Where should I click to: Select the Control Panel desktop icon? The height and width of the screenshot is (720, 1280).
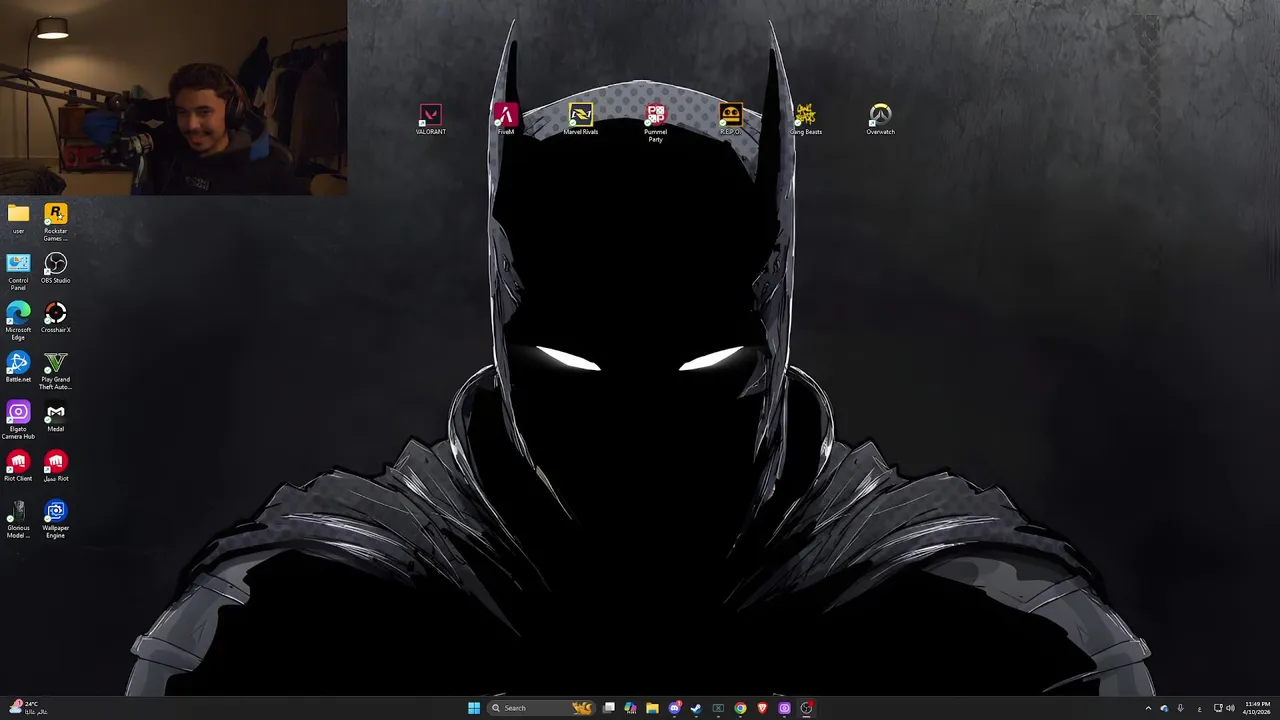[18, 271]
